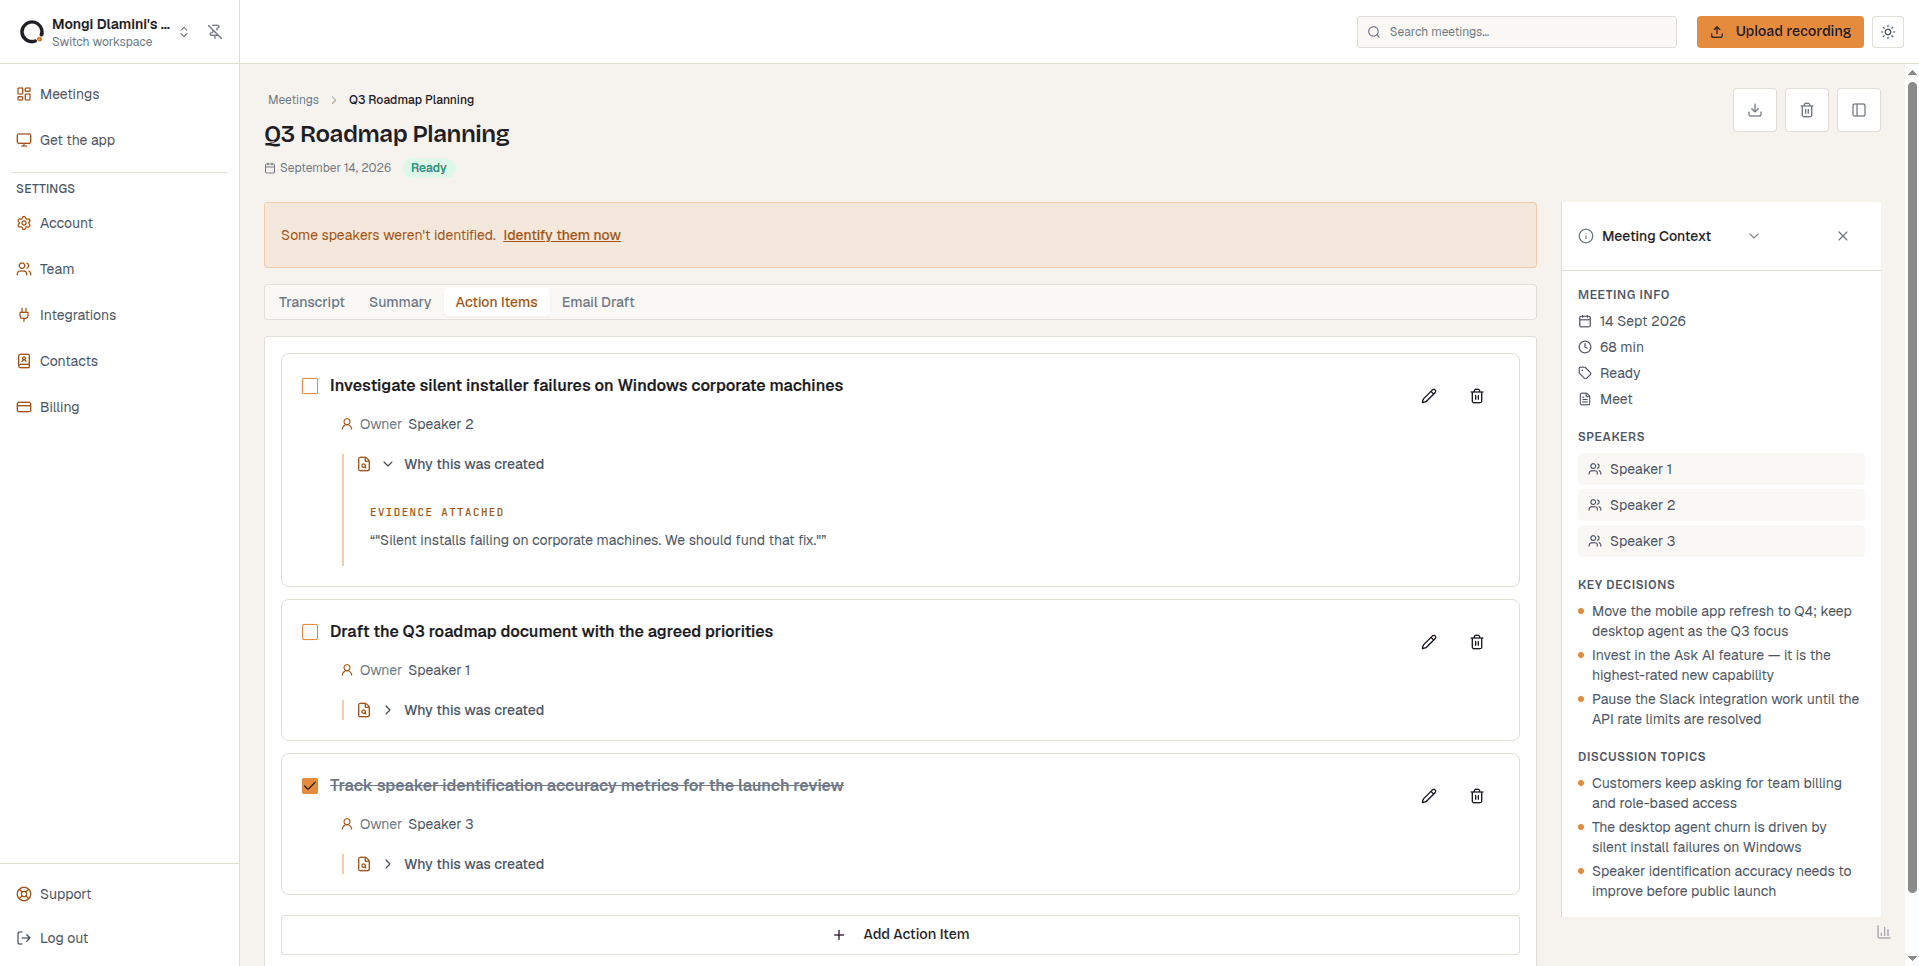Open the Meeting Context dropdown chevron

point(1753,236)
